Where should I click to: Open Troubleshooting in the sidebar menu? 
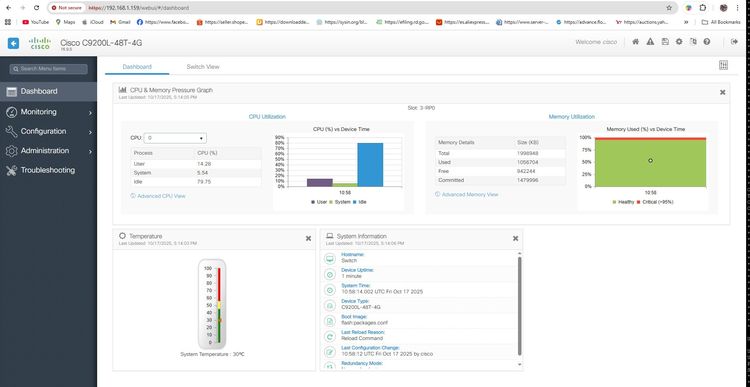[48, 170]
